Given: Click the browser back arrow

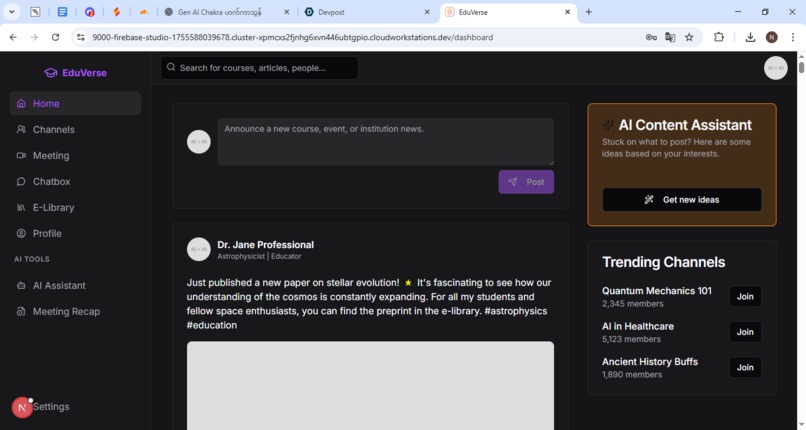Looking at the screenshot, I should 13,37.
